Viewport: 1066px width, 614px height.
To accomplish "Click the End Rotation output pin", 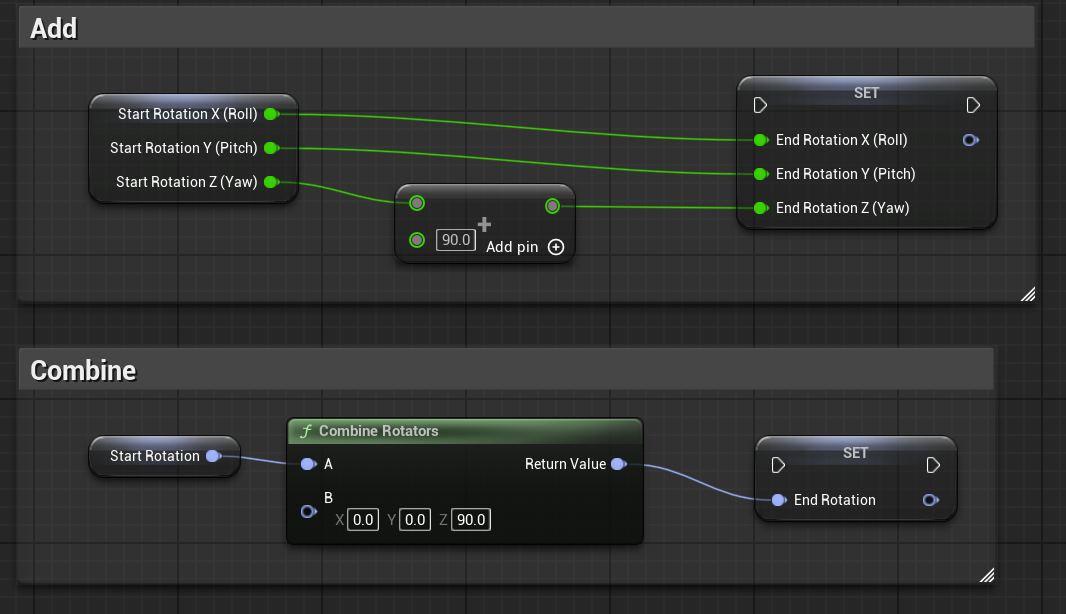I will [931, 500].
